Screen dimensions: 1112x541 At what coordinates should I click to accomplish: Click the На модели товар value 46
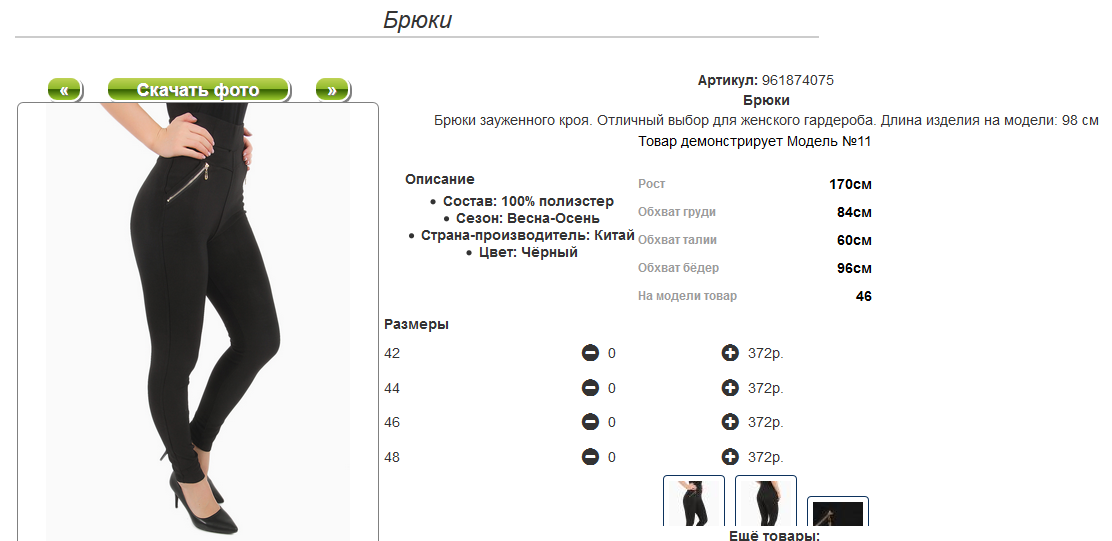[x=864, y=296]
